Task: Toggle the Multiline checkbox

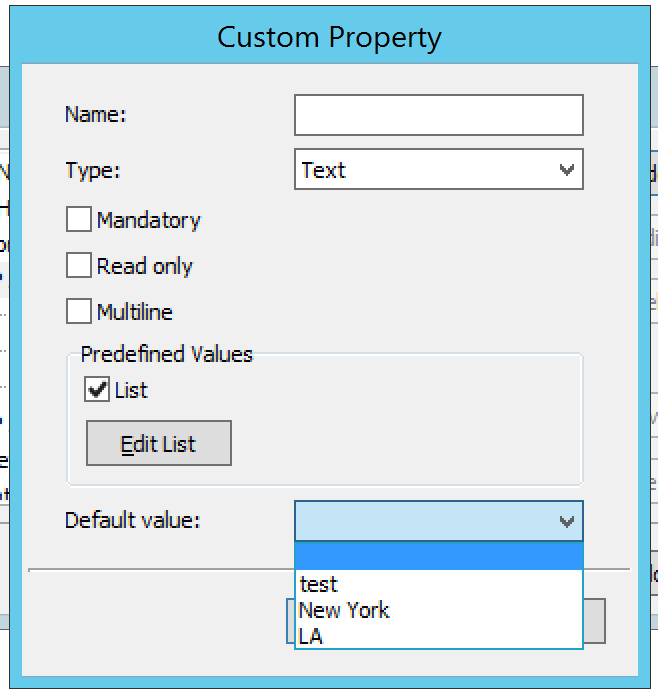Action: point(79,311)
